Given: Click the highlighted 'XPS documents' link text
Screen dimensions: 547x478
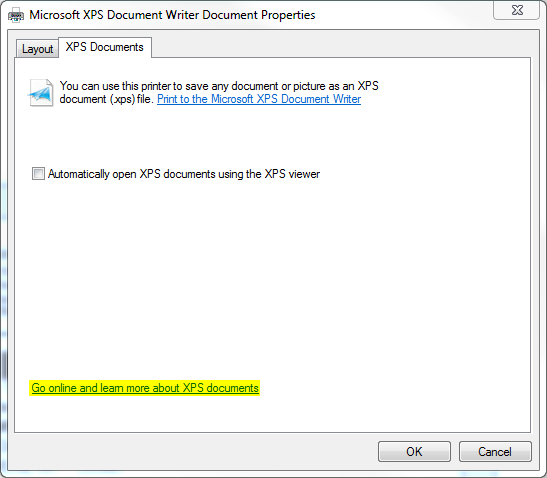Looking at the screenshot, I should coord(221,388).
